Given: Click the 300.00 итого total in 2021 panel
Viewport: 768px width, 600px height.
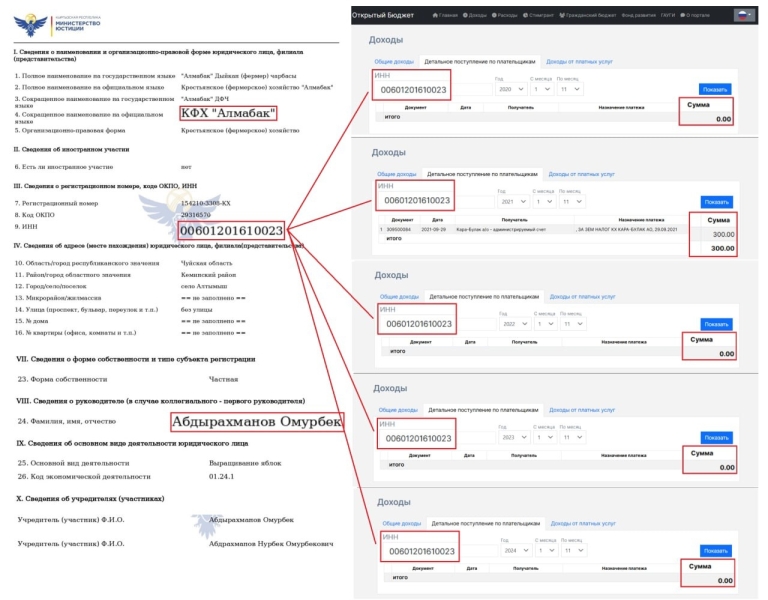Looking at the screenshot, I should coord(722,248).
